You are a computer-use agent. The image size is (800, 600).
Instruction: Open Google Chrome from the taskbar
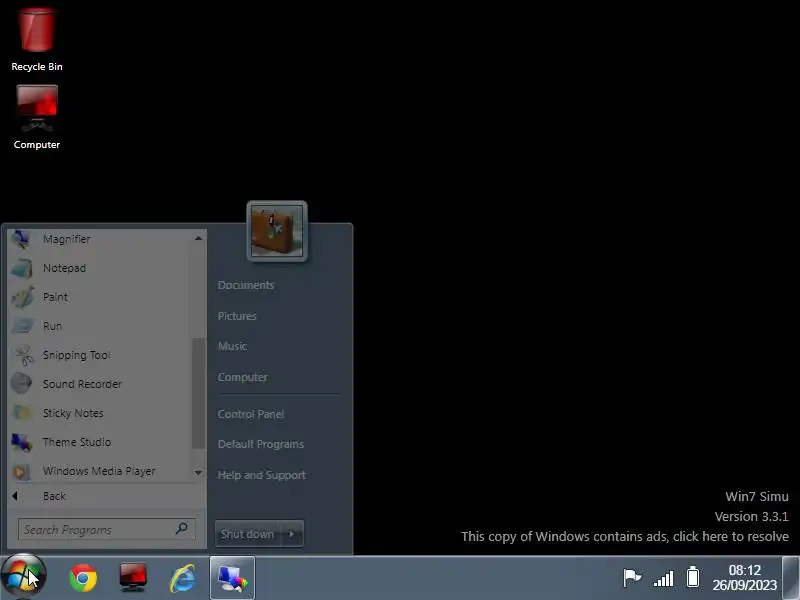(x=83, y=578)
